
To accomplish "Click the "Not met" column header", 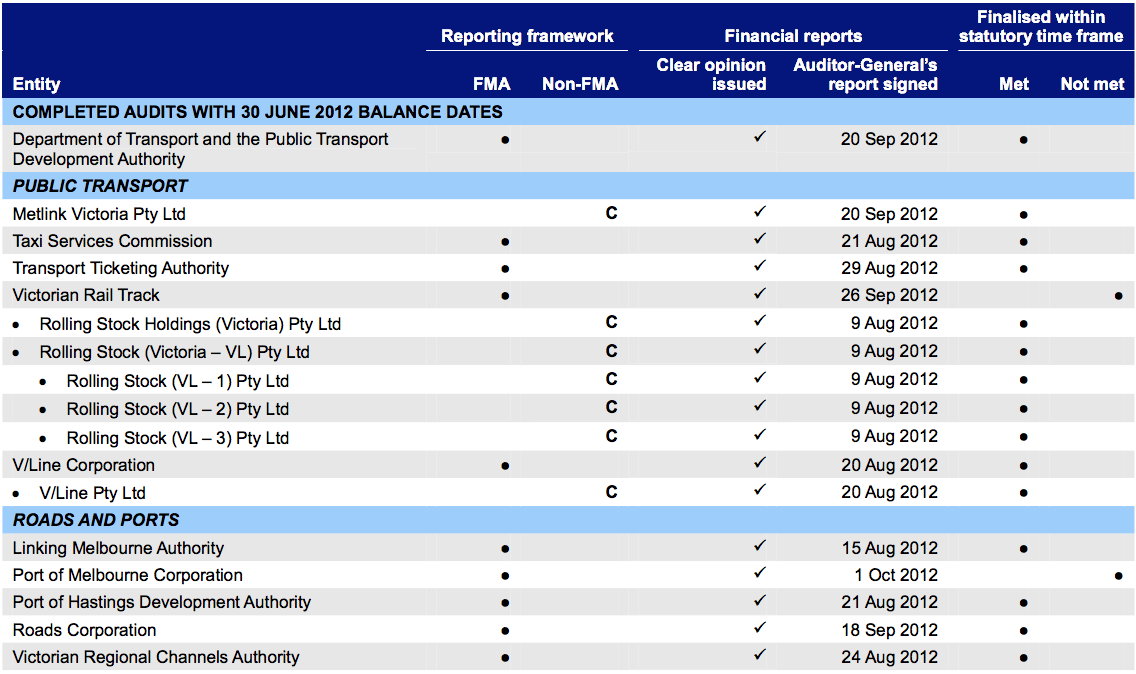I will click(x=1093, y=84).
